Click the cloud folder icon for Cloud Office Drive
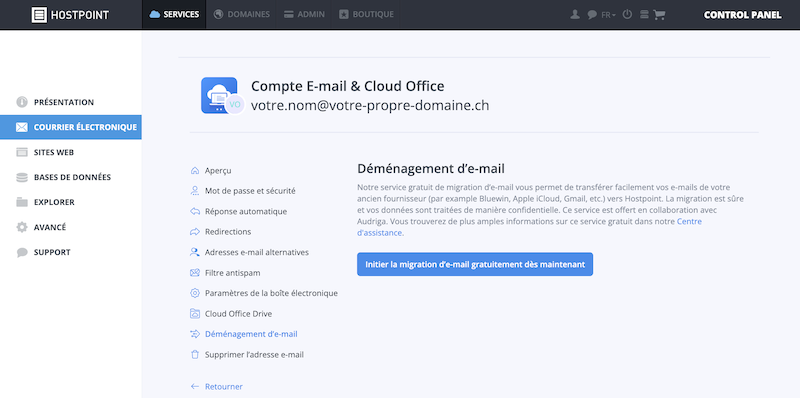Image resolution: width=800 pixels, height=398 pixels. pyautogui.click(x=194, y=313)
